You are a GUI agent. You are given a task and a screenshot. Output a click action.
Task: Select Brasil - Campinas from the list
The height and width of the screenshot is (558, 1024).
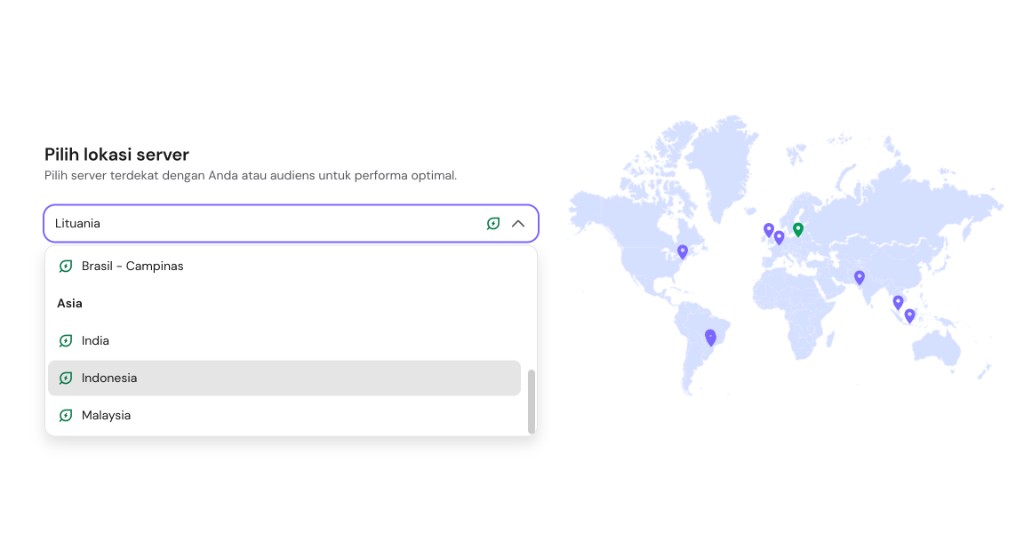(284, 266)
